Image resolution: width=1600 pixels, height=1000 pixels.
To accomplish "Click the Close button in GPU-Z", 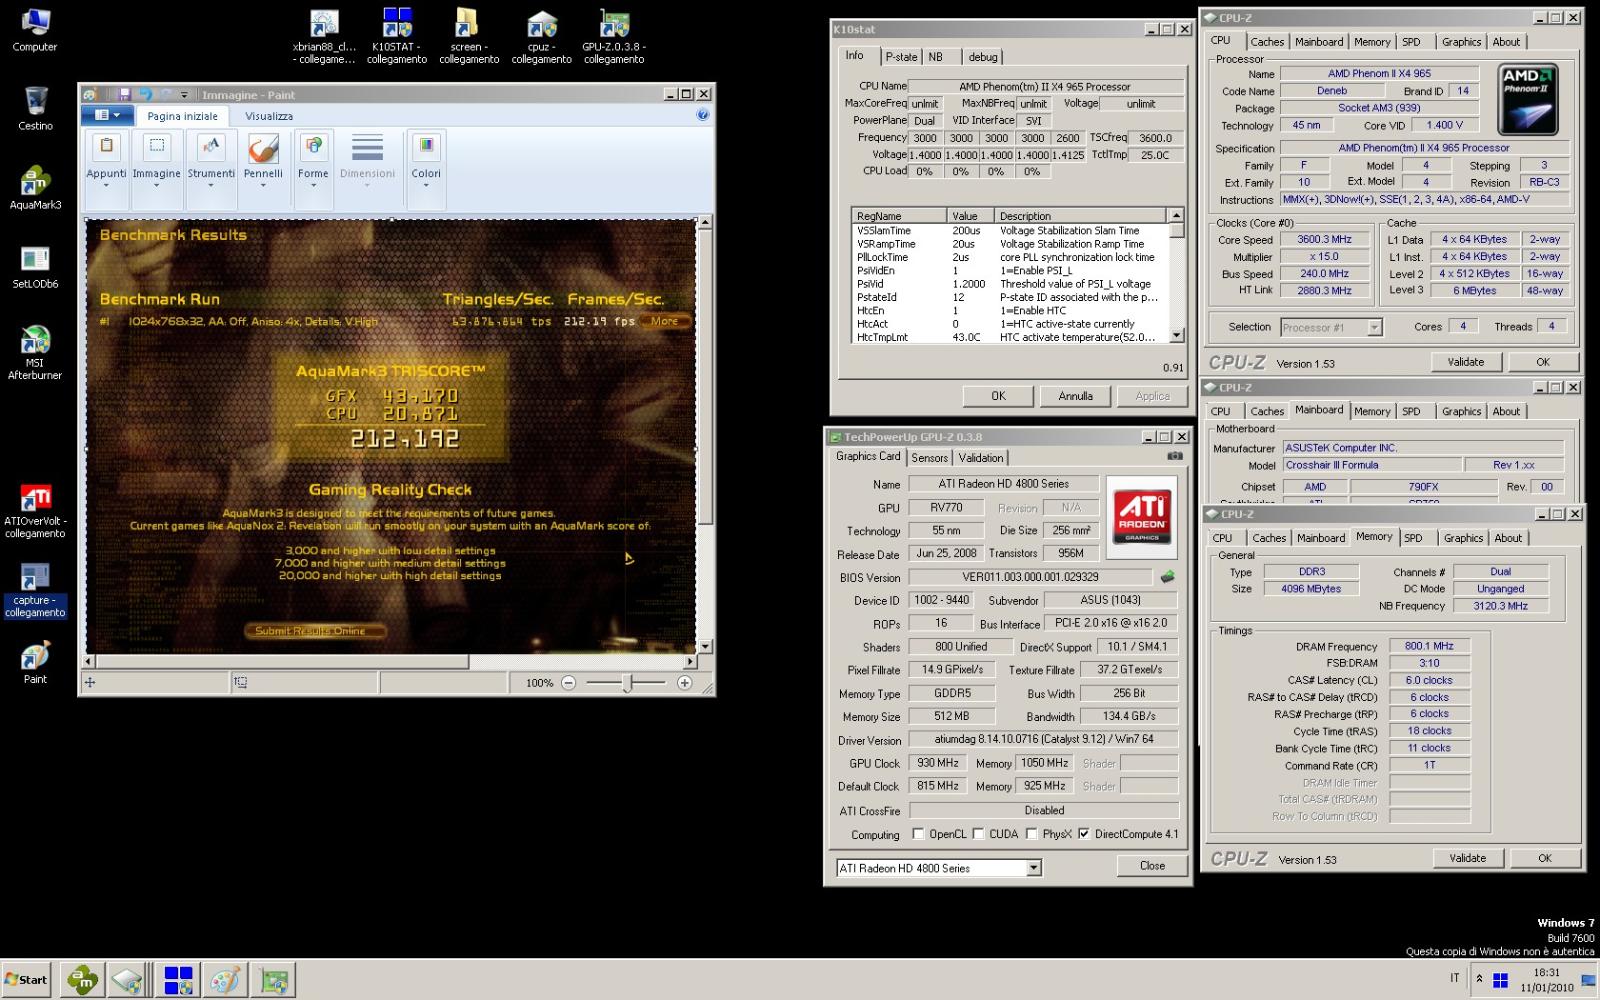I will point(1152,866).
